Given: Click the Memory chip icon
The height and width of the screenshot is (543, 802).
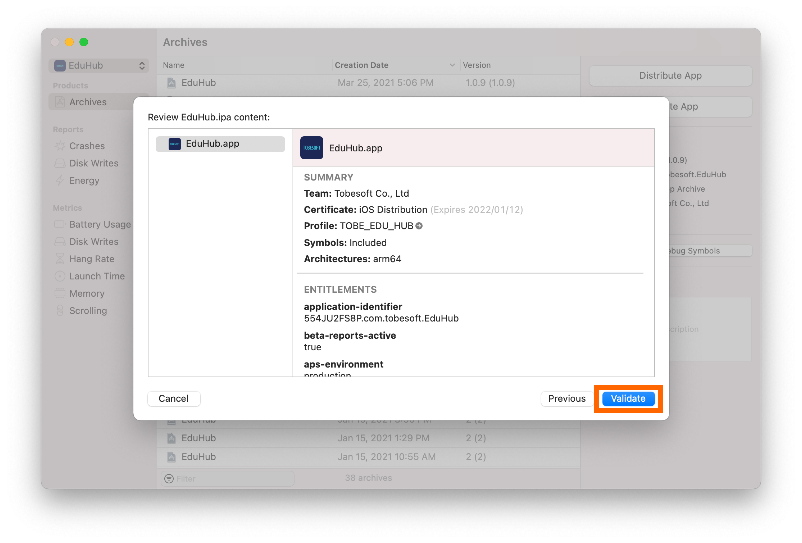Looking at the screenshot, I should click(x=60, y=293).
